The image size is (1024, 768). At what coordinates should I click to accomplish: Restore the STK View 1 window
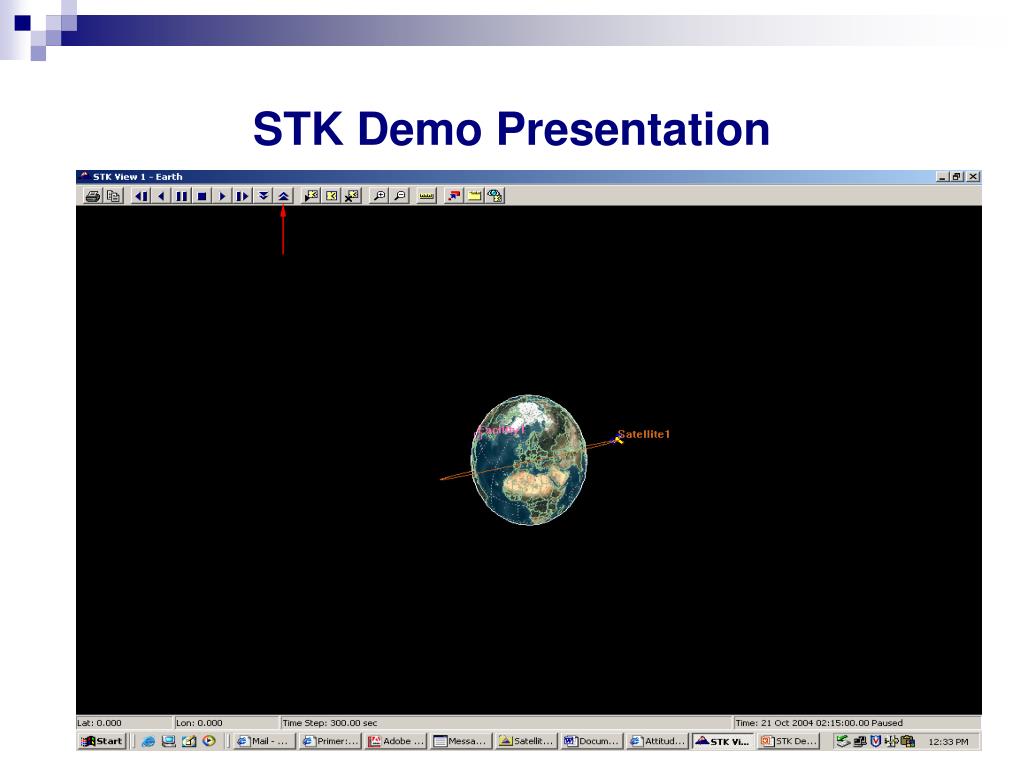[x=957, y=177]
